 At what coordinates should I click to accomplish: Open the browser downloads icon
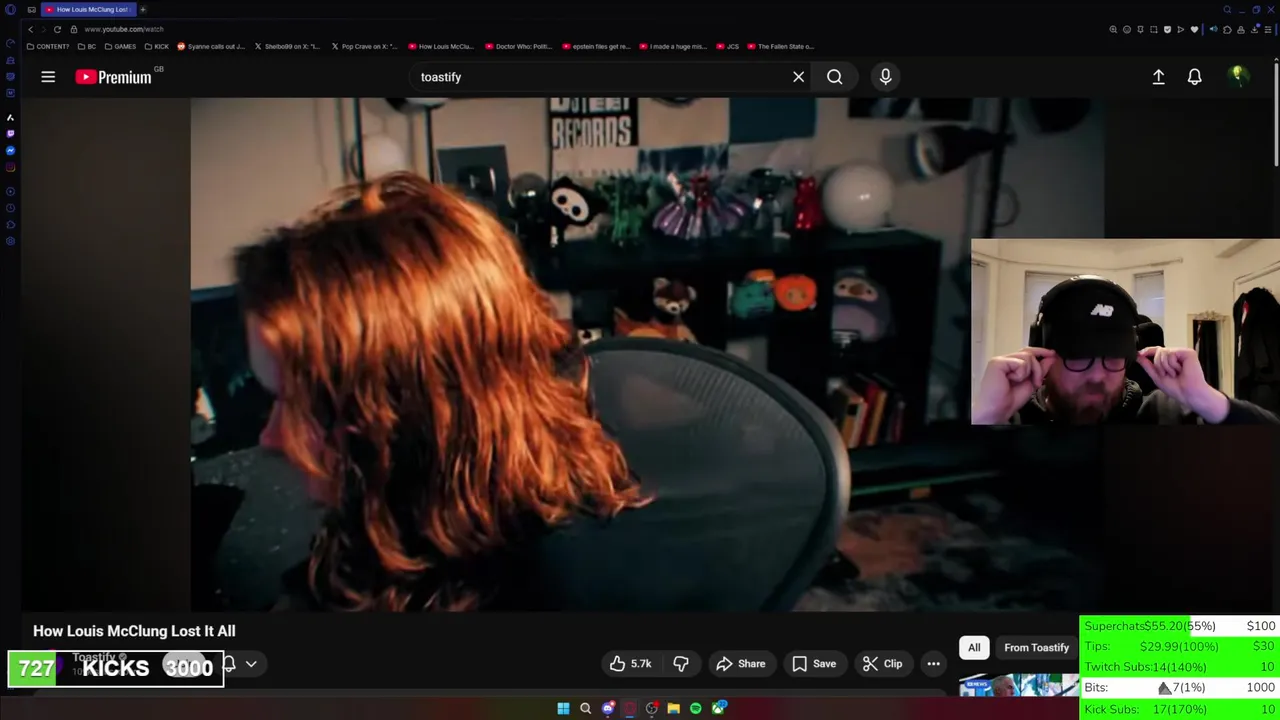point(1255,29)
